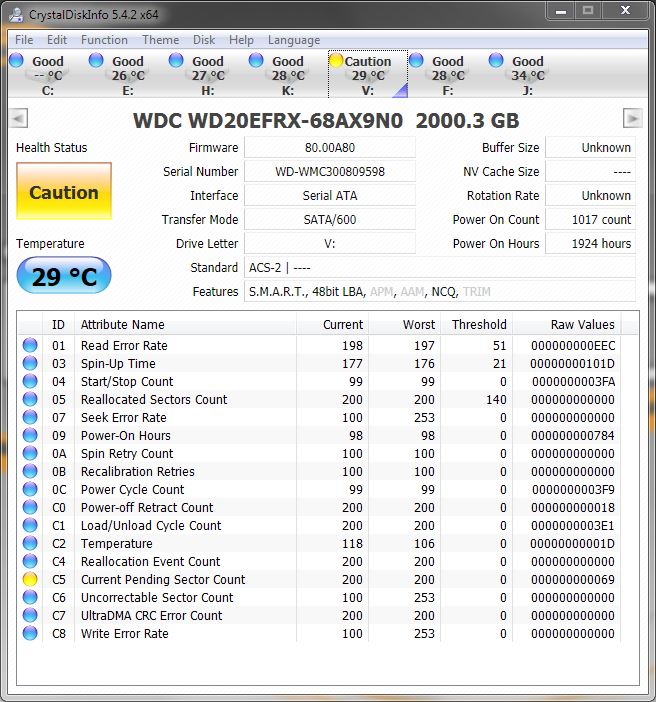The image size is (656, 702).
Task: Click the 29 °C temperature indicator
Action: pos(64,275)
